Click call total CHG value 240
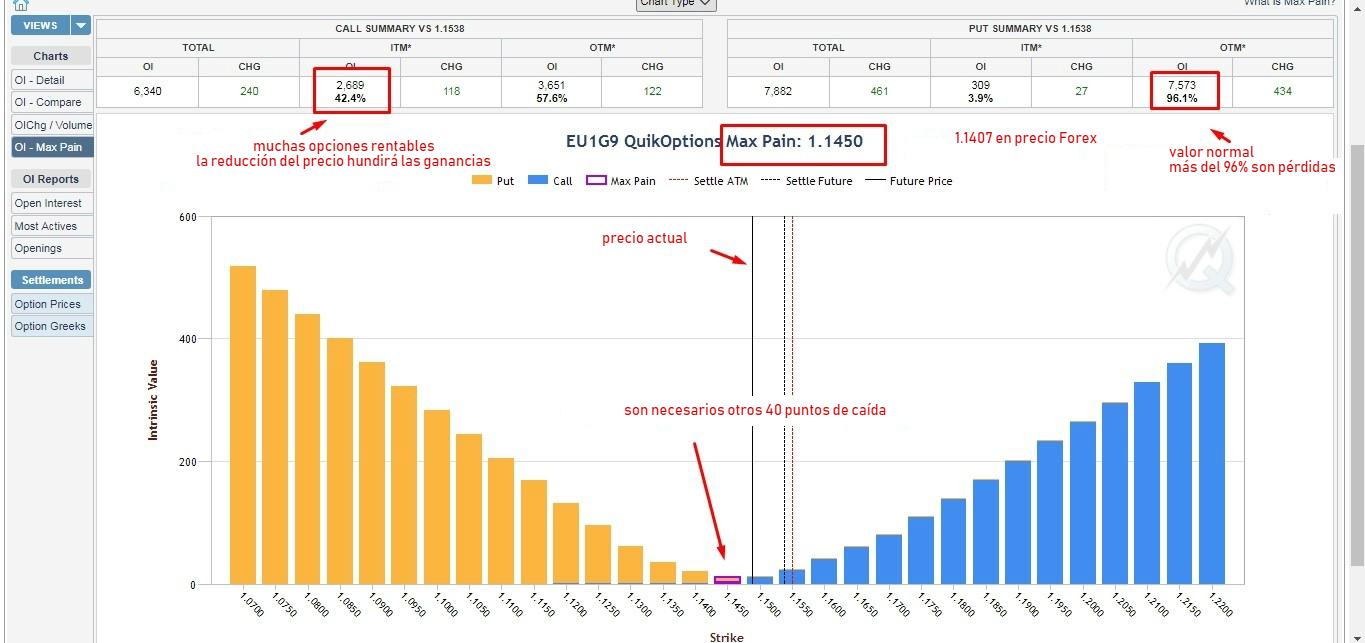 pos(249,92)
